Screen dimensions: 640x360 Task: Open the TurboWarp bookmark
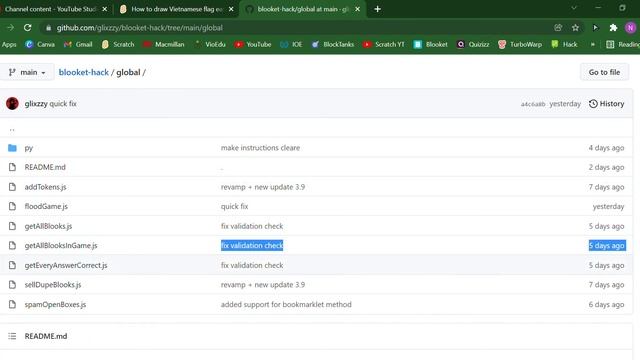(x=520, y=44)
